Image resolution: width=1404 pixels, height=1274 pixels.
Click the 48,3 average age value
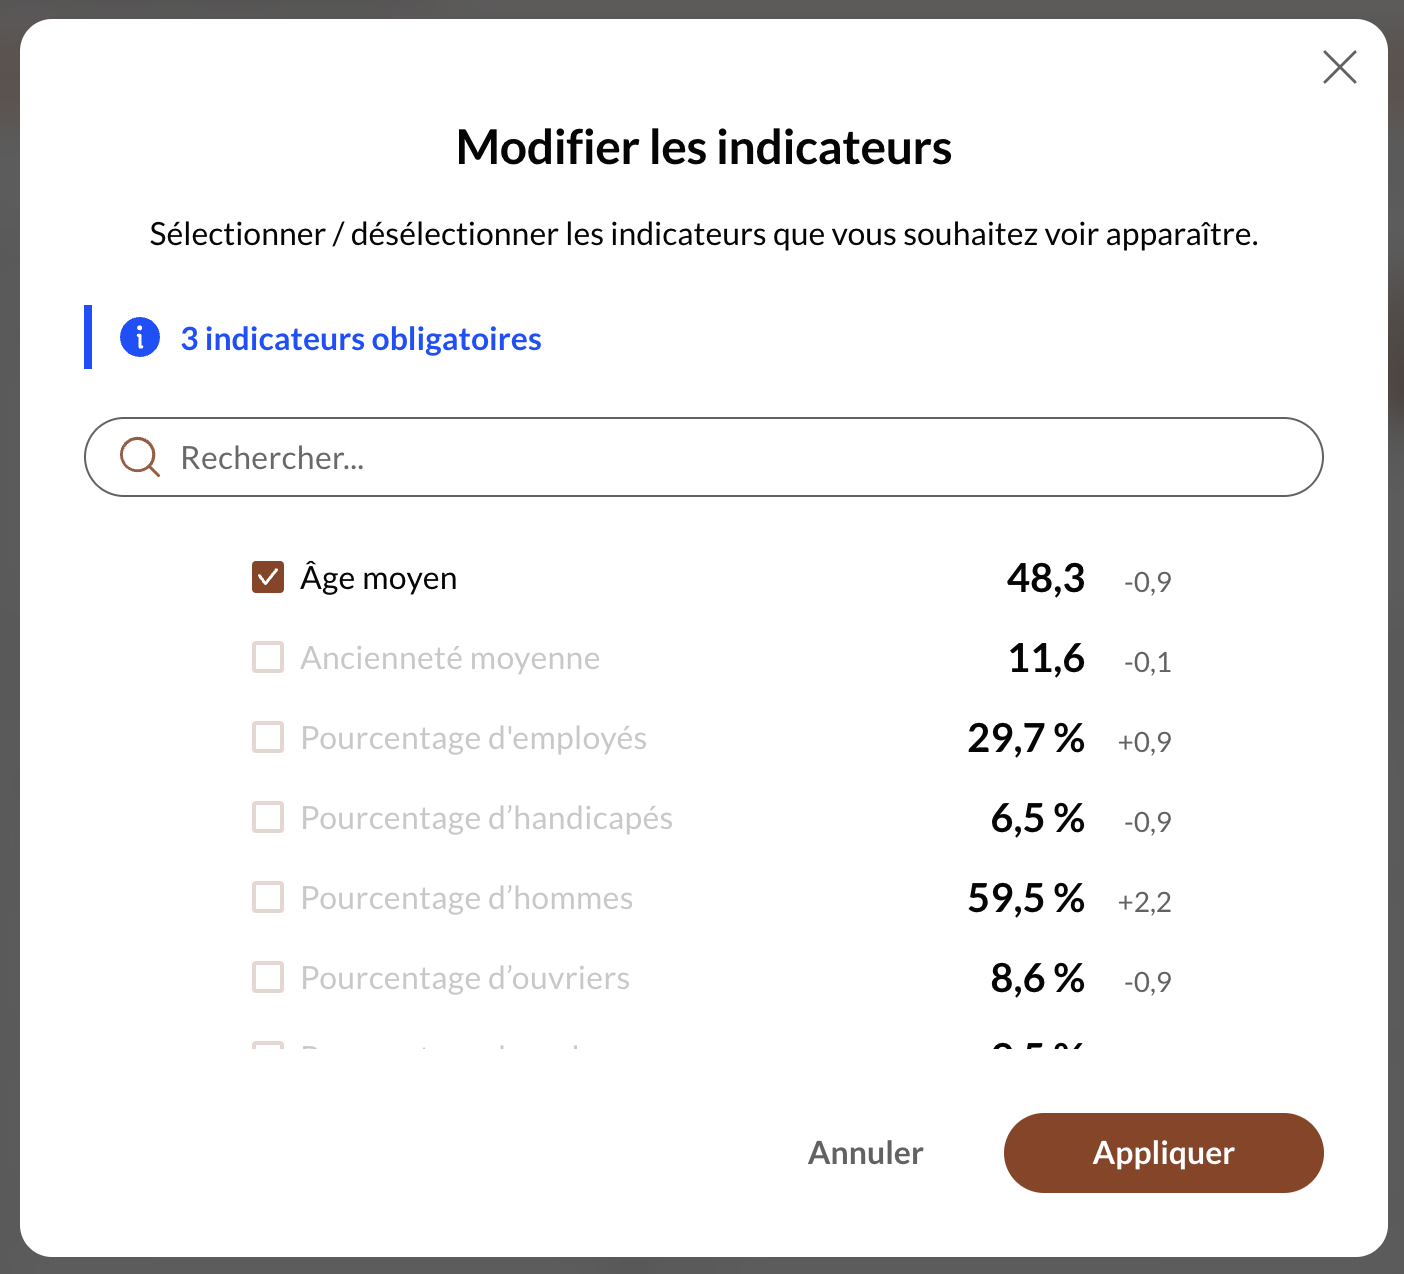tap(1045, 578)
